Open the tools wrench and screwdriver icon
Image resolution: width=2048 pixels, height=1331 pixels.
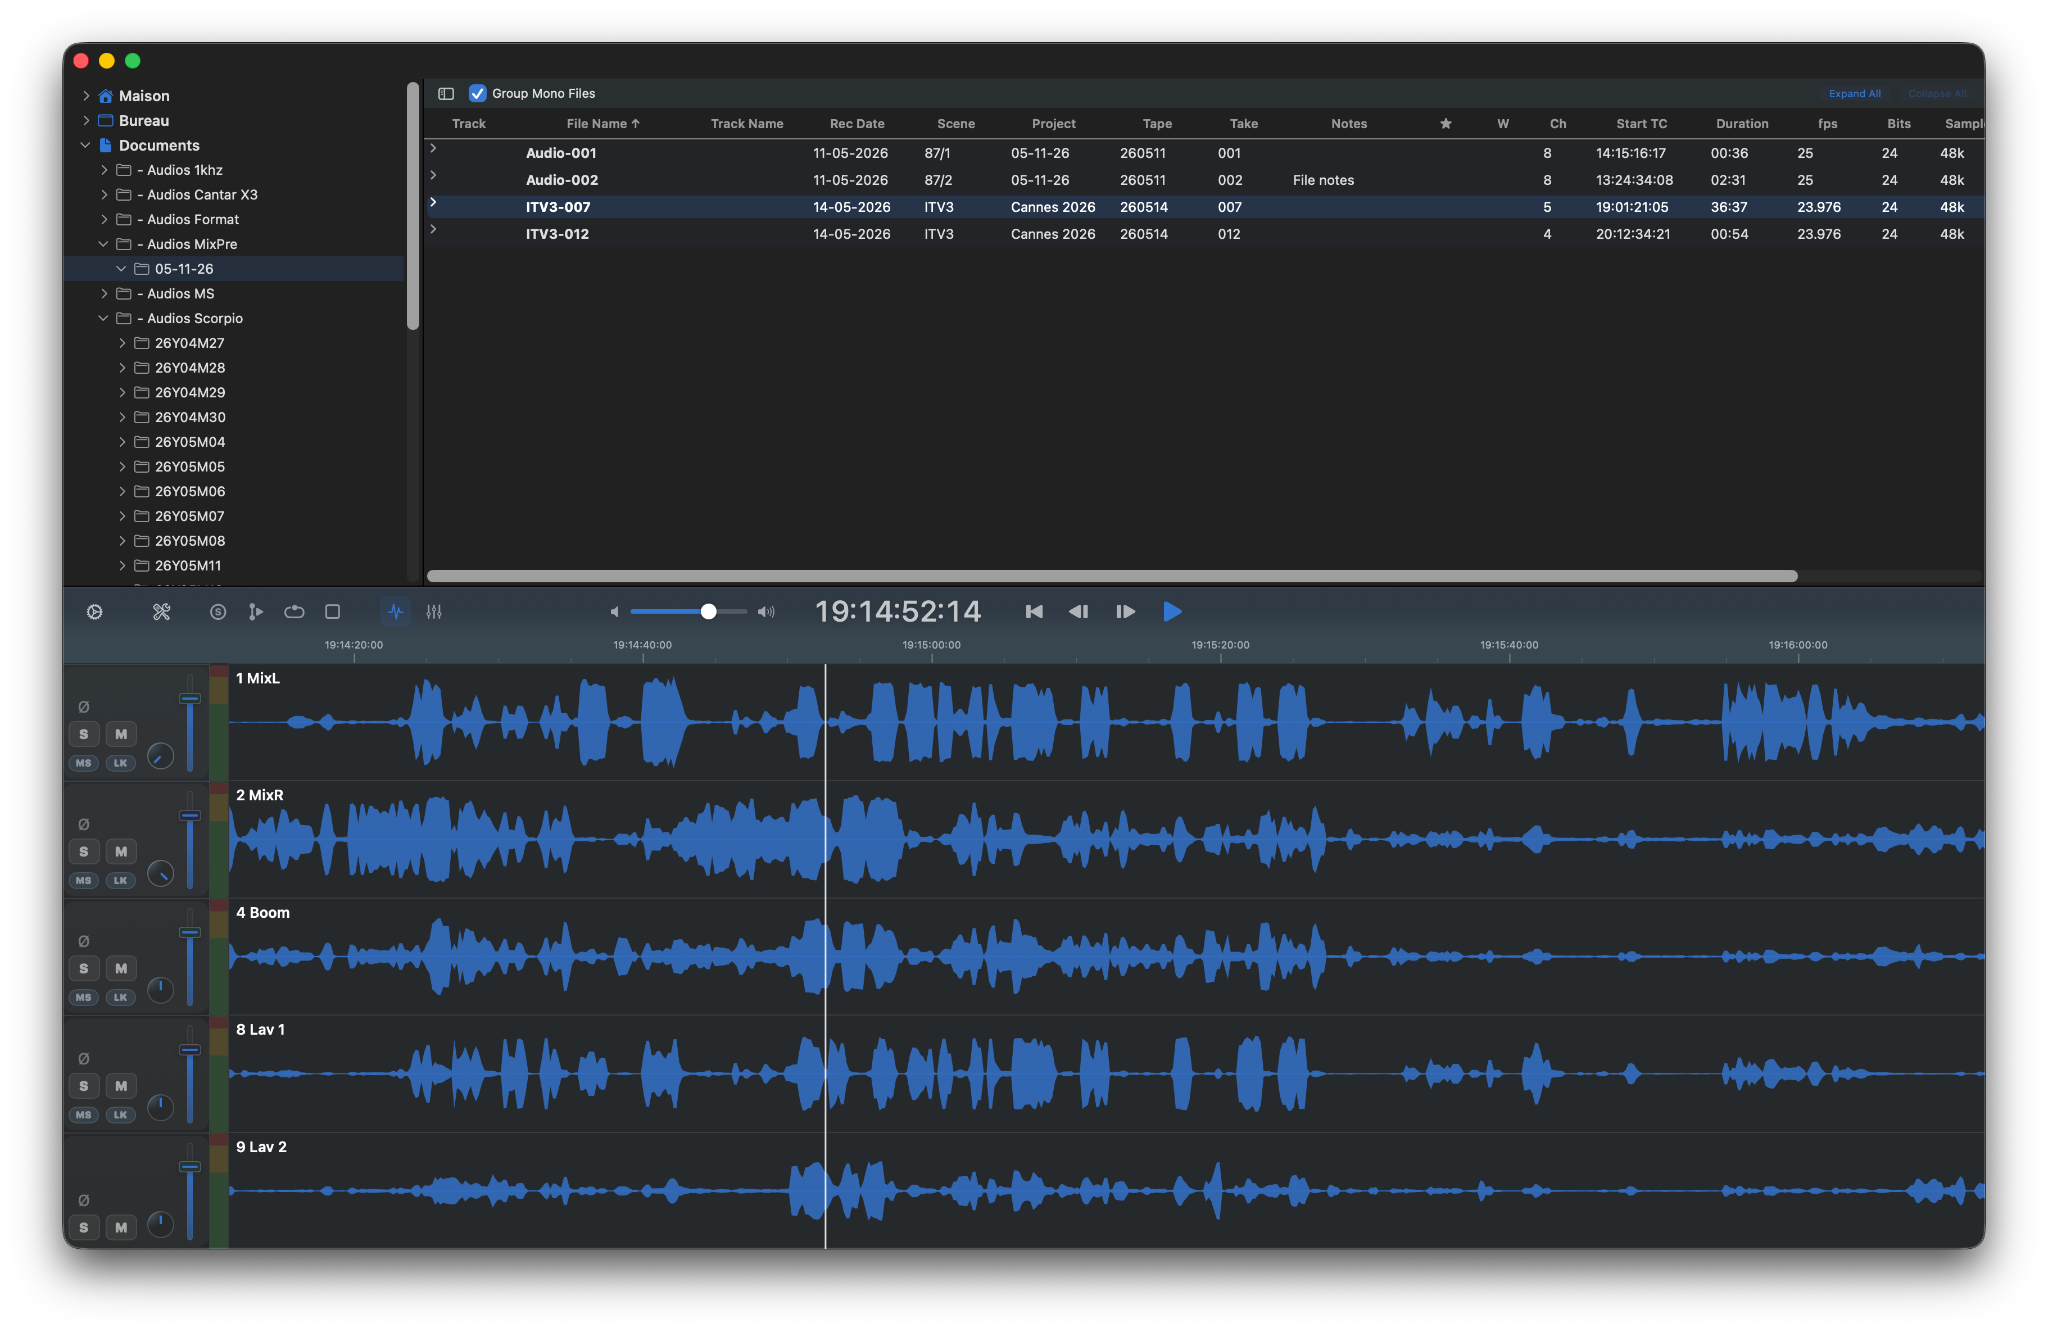click(161, 612)
